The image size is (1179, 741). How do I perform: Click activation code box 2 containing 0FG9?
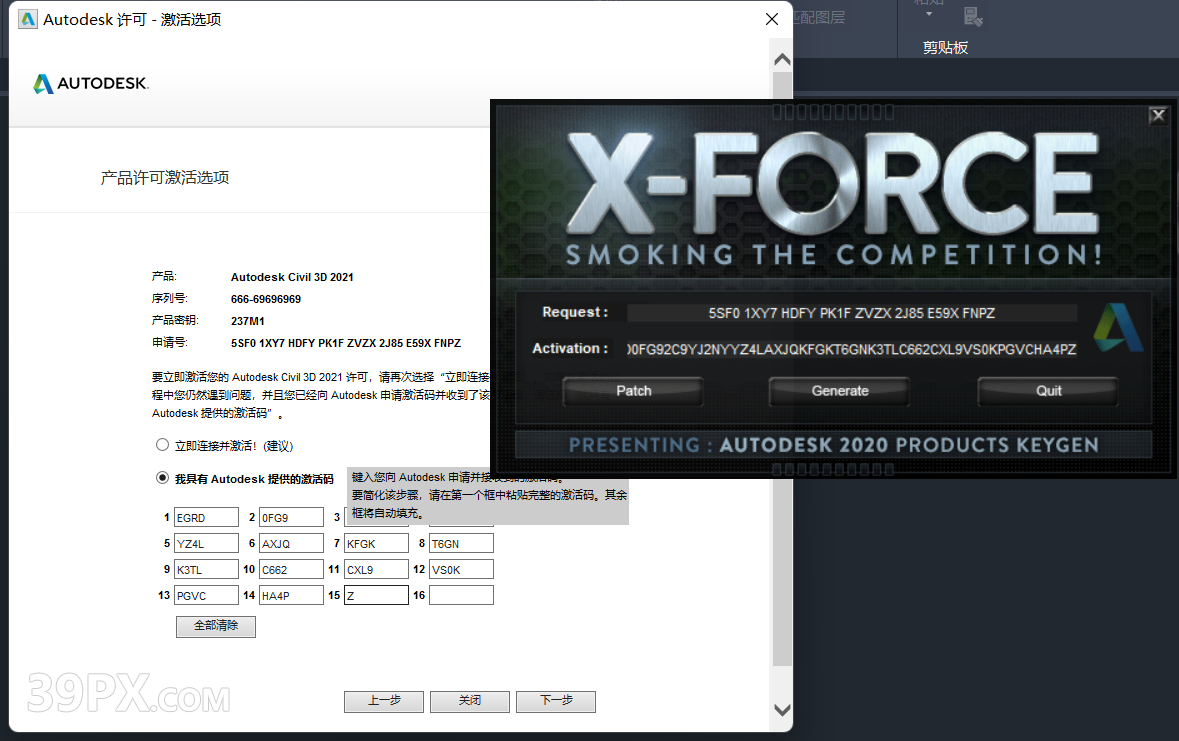coord(291,518)
